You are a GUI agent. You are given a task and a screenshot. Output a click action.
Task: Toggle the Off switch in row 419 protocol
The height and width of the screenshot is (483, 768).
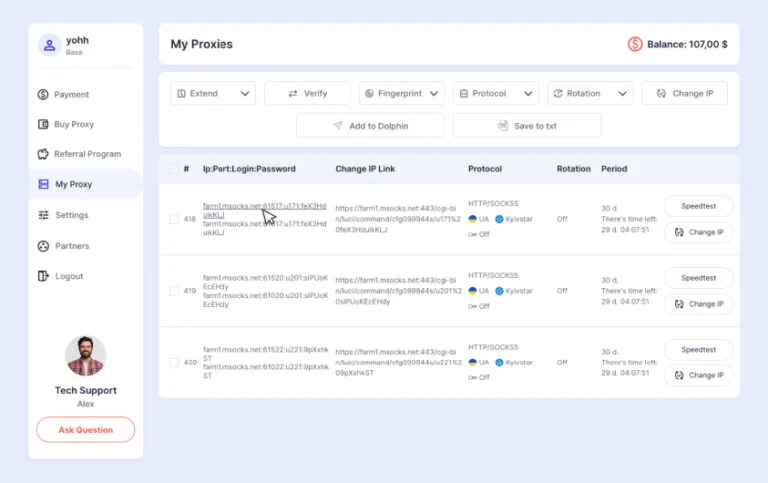click(479, 306)
